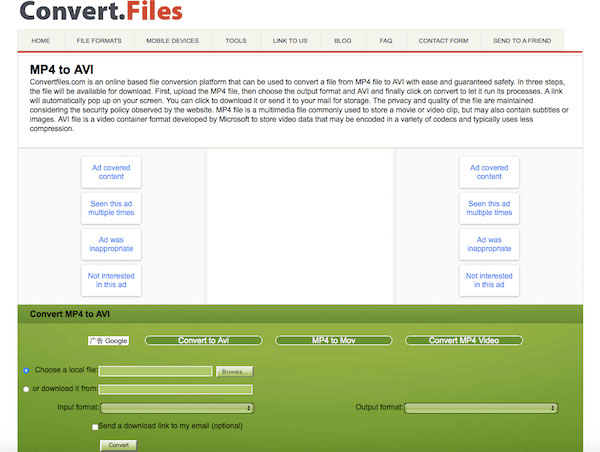Choose right ad's Seen this ad multiple times
Image resolution: width=600 pixels, height=452 pixels.
489,208
